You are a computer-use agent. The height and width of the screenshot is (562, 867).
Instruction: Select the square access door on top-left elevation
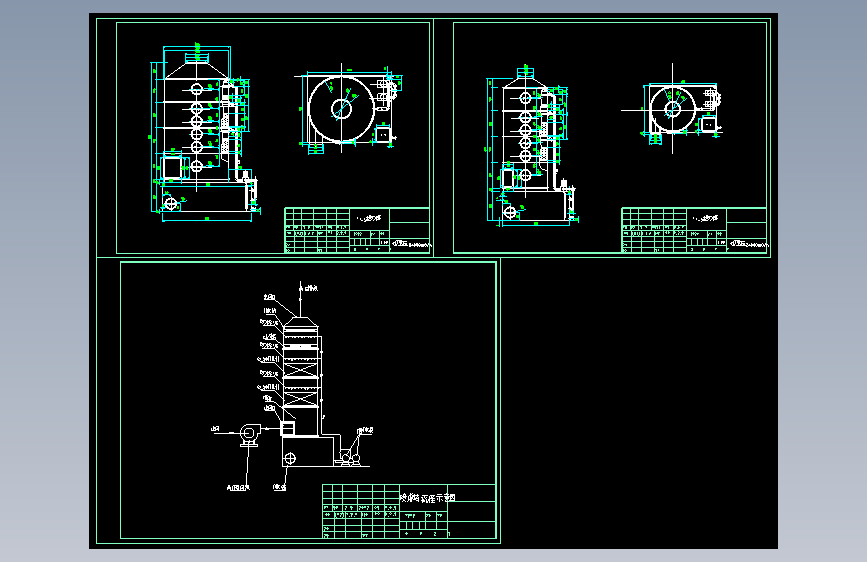click(171, 167)
